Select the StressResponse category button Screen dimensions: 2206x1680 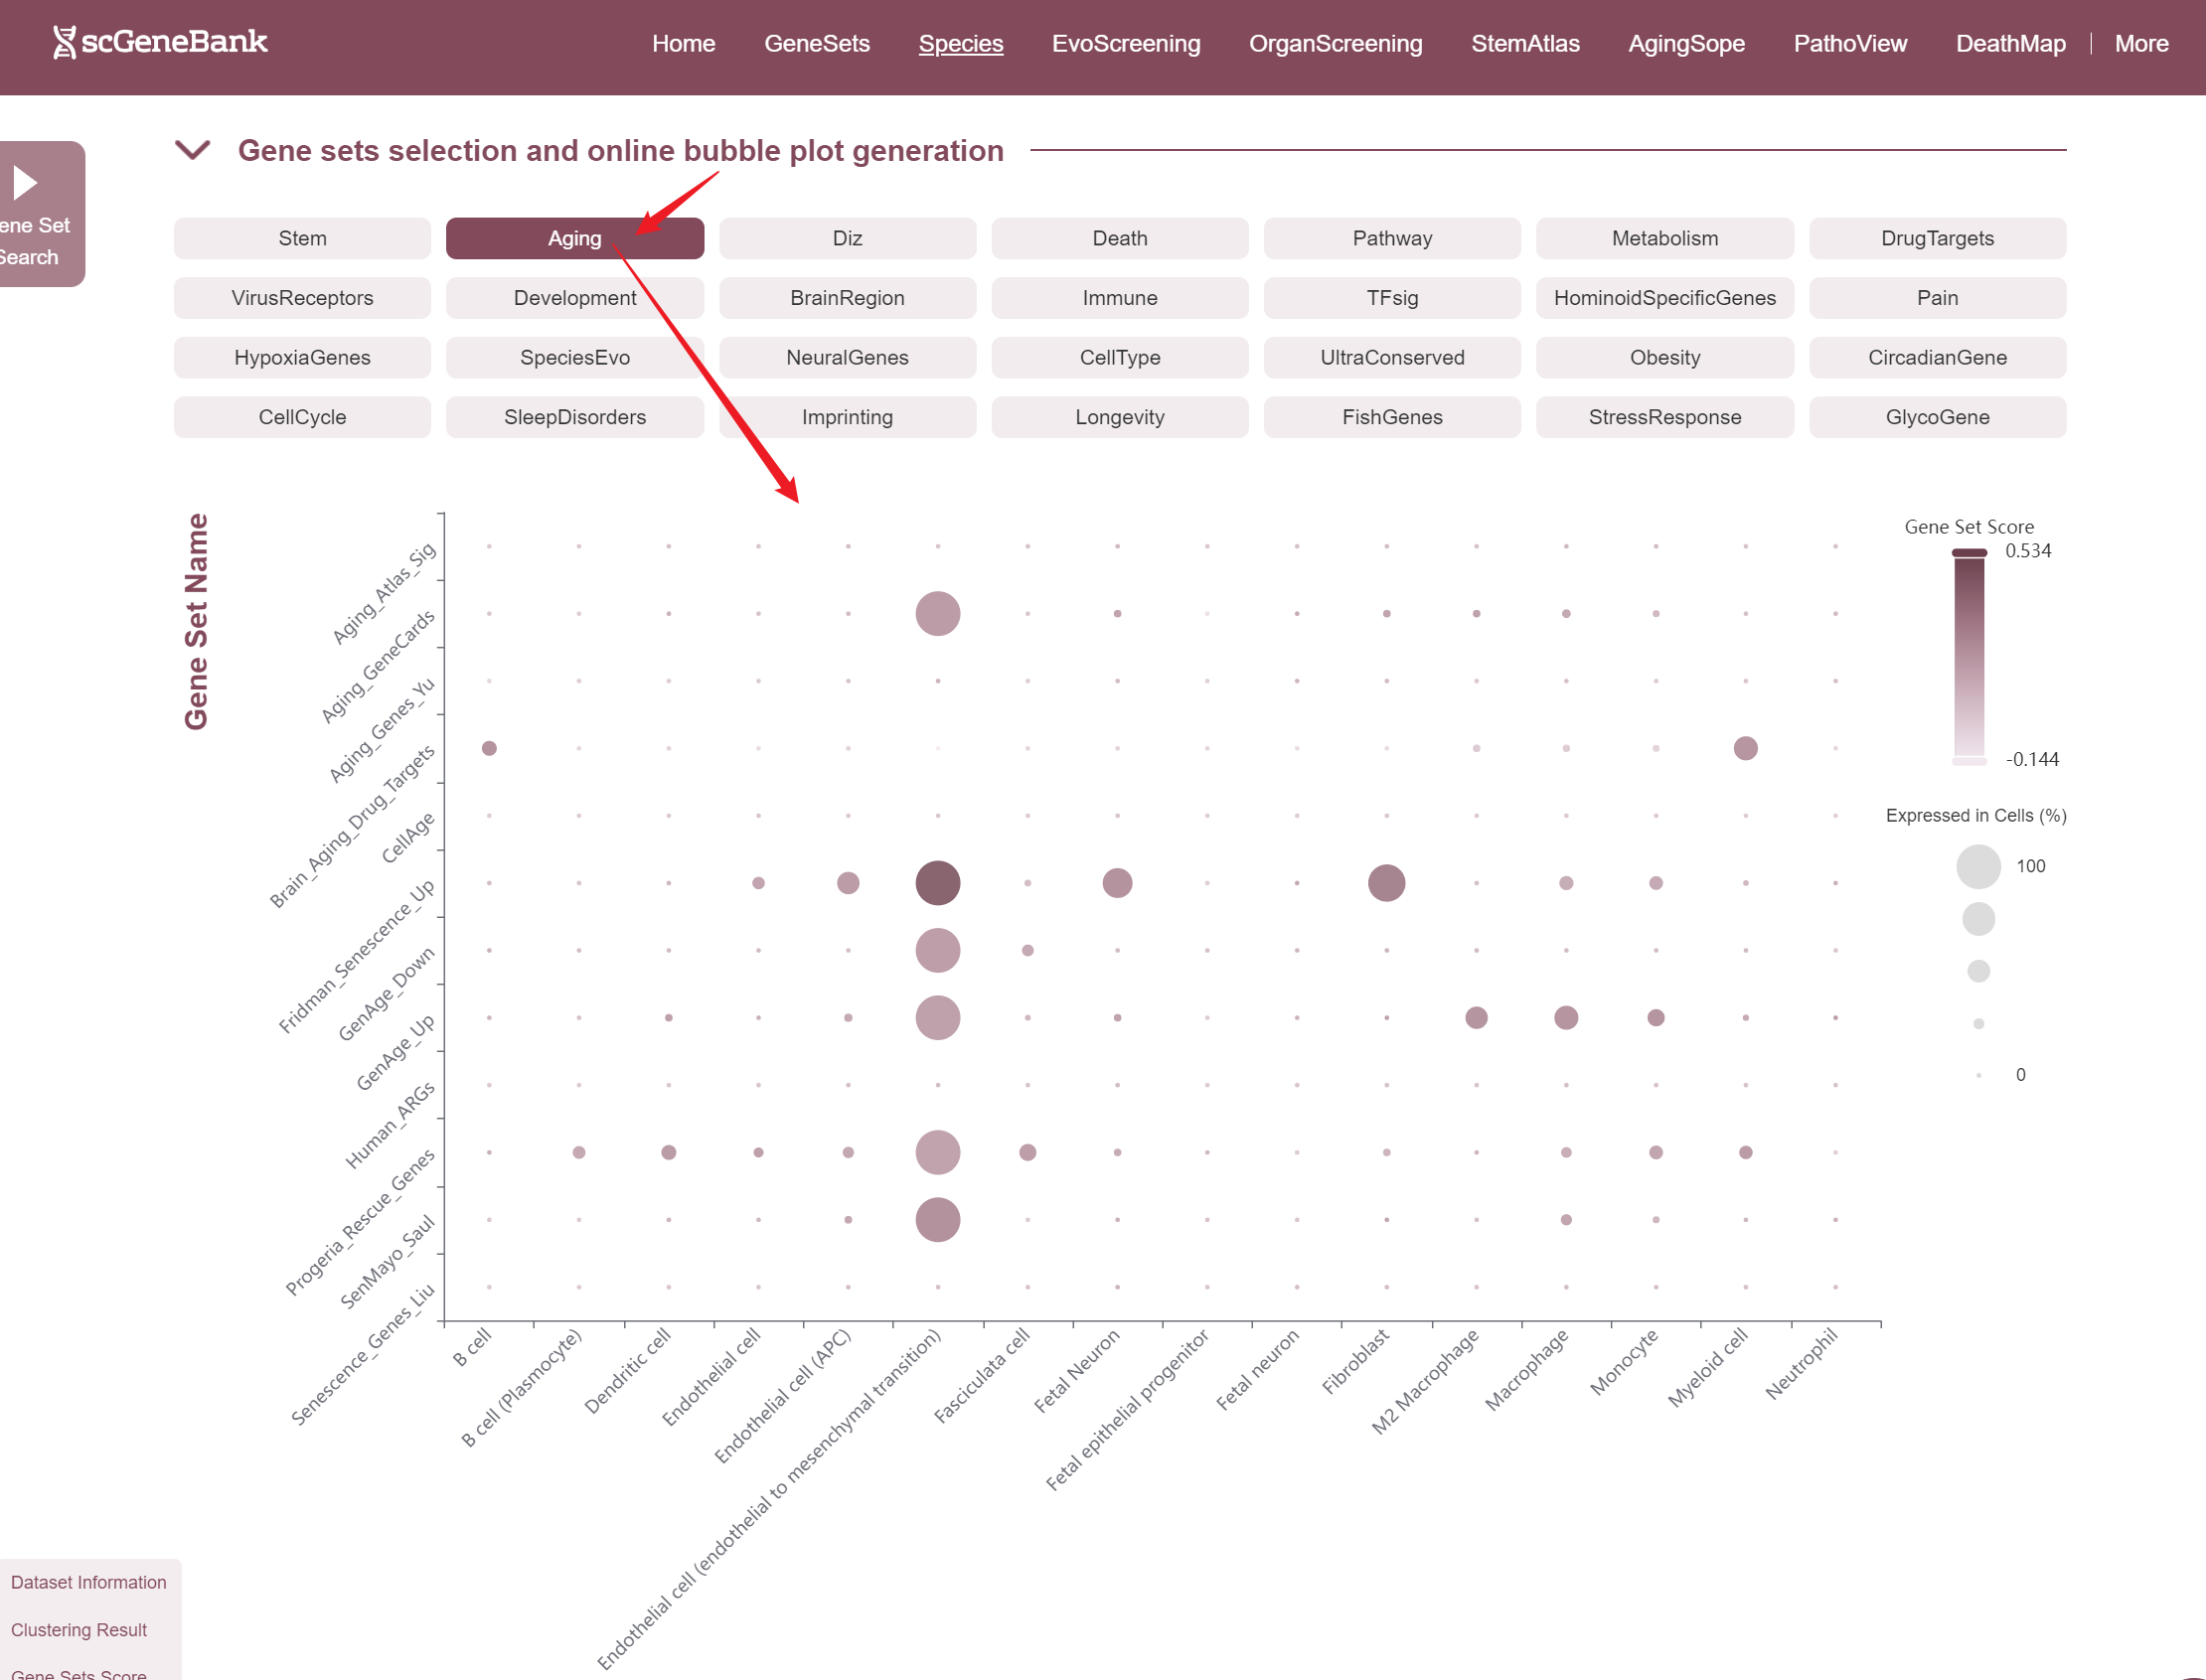pos(1664,417)
